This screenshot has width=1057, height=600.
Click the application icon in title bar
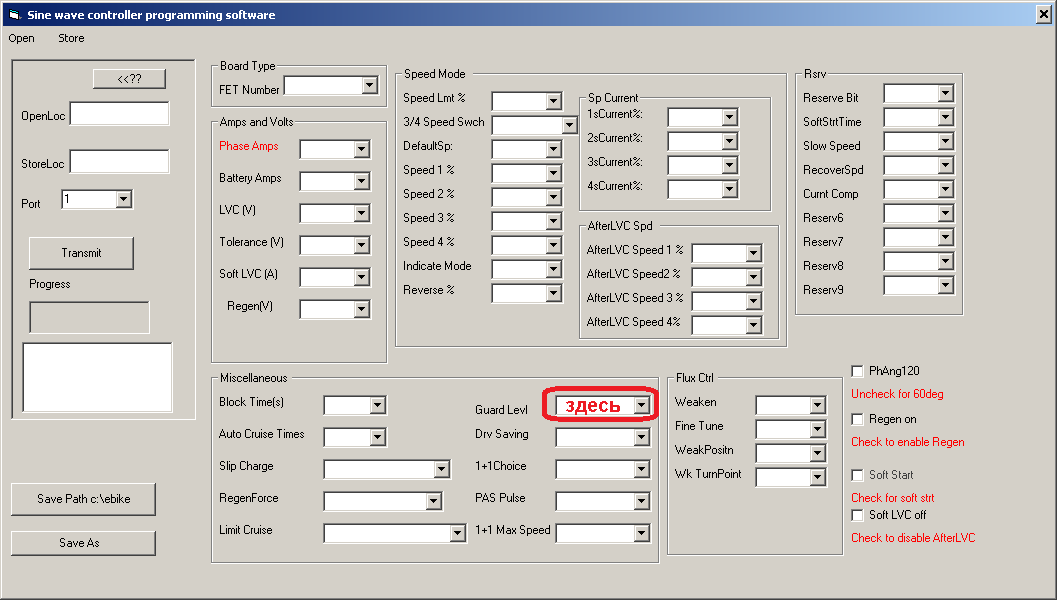tap(14, 15)
